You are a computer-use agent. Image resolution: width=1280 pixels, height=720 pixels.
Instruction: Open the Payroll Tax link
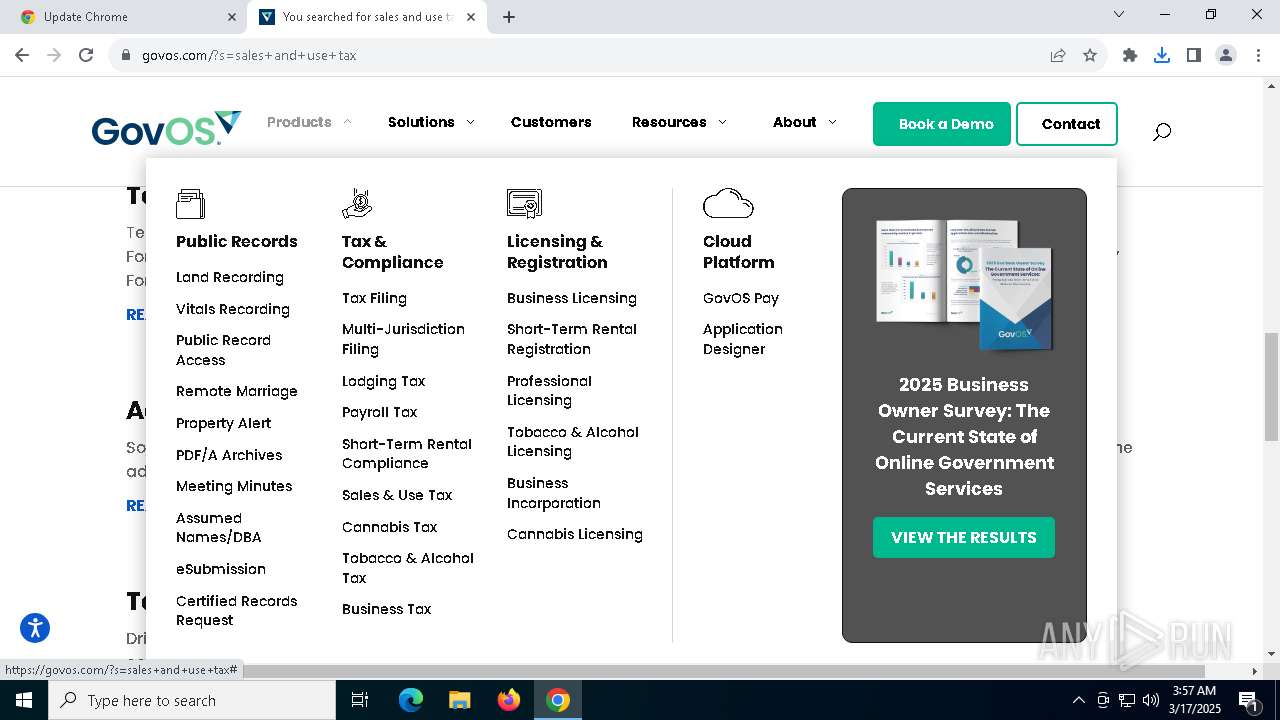click(x=380, y=412)
